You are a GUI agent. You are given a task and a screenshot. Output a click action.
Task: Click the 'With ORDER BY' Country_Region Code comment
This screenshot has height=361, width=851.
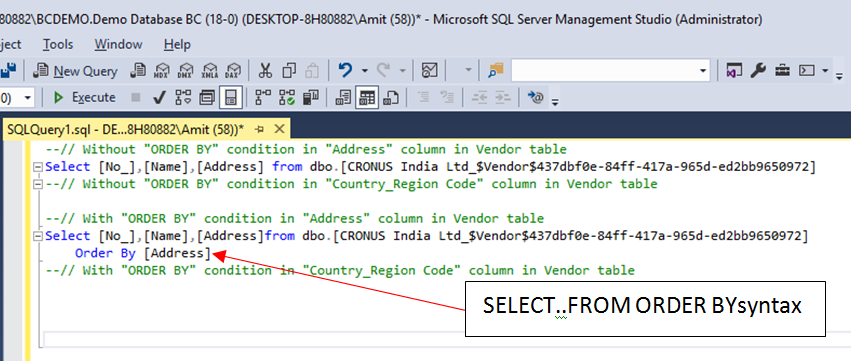340,270
